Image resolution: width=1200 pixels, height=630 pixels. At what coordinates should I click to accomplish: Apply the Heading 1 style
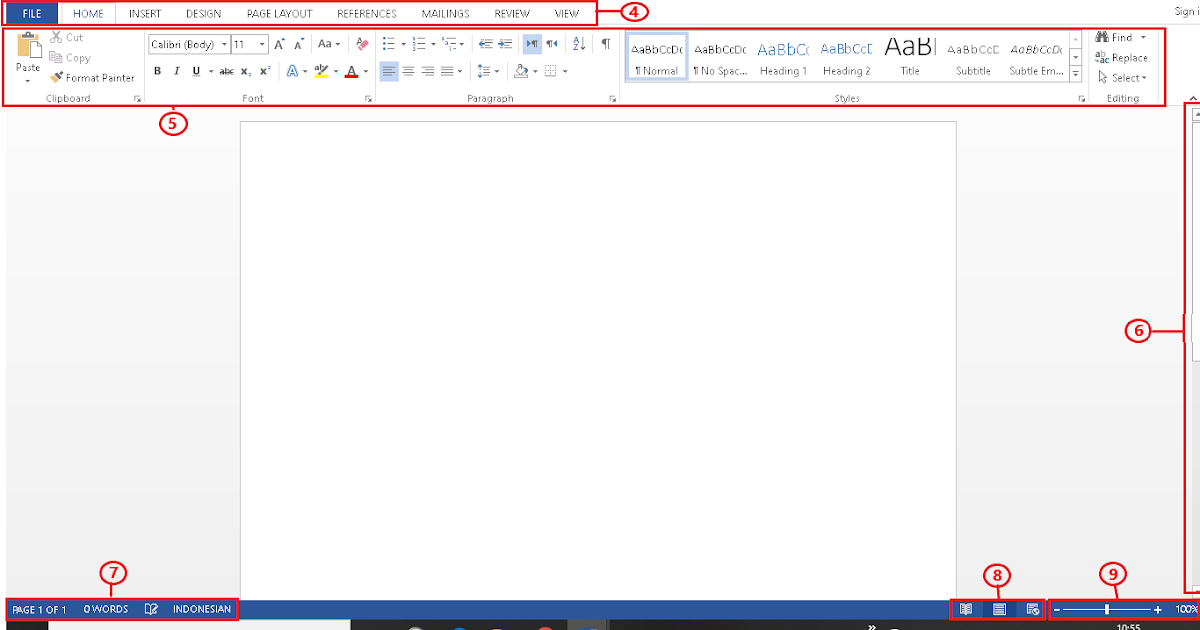click(x=783, y=58)
